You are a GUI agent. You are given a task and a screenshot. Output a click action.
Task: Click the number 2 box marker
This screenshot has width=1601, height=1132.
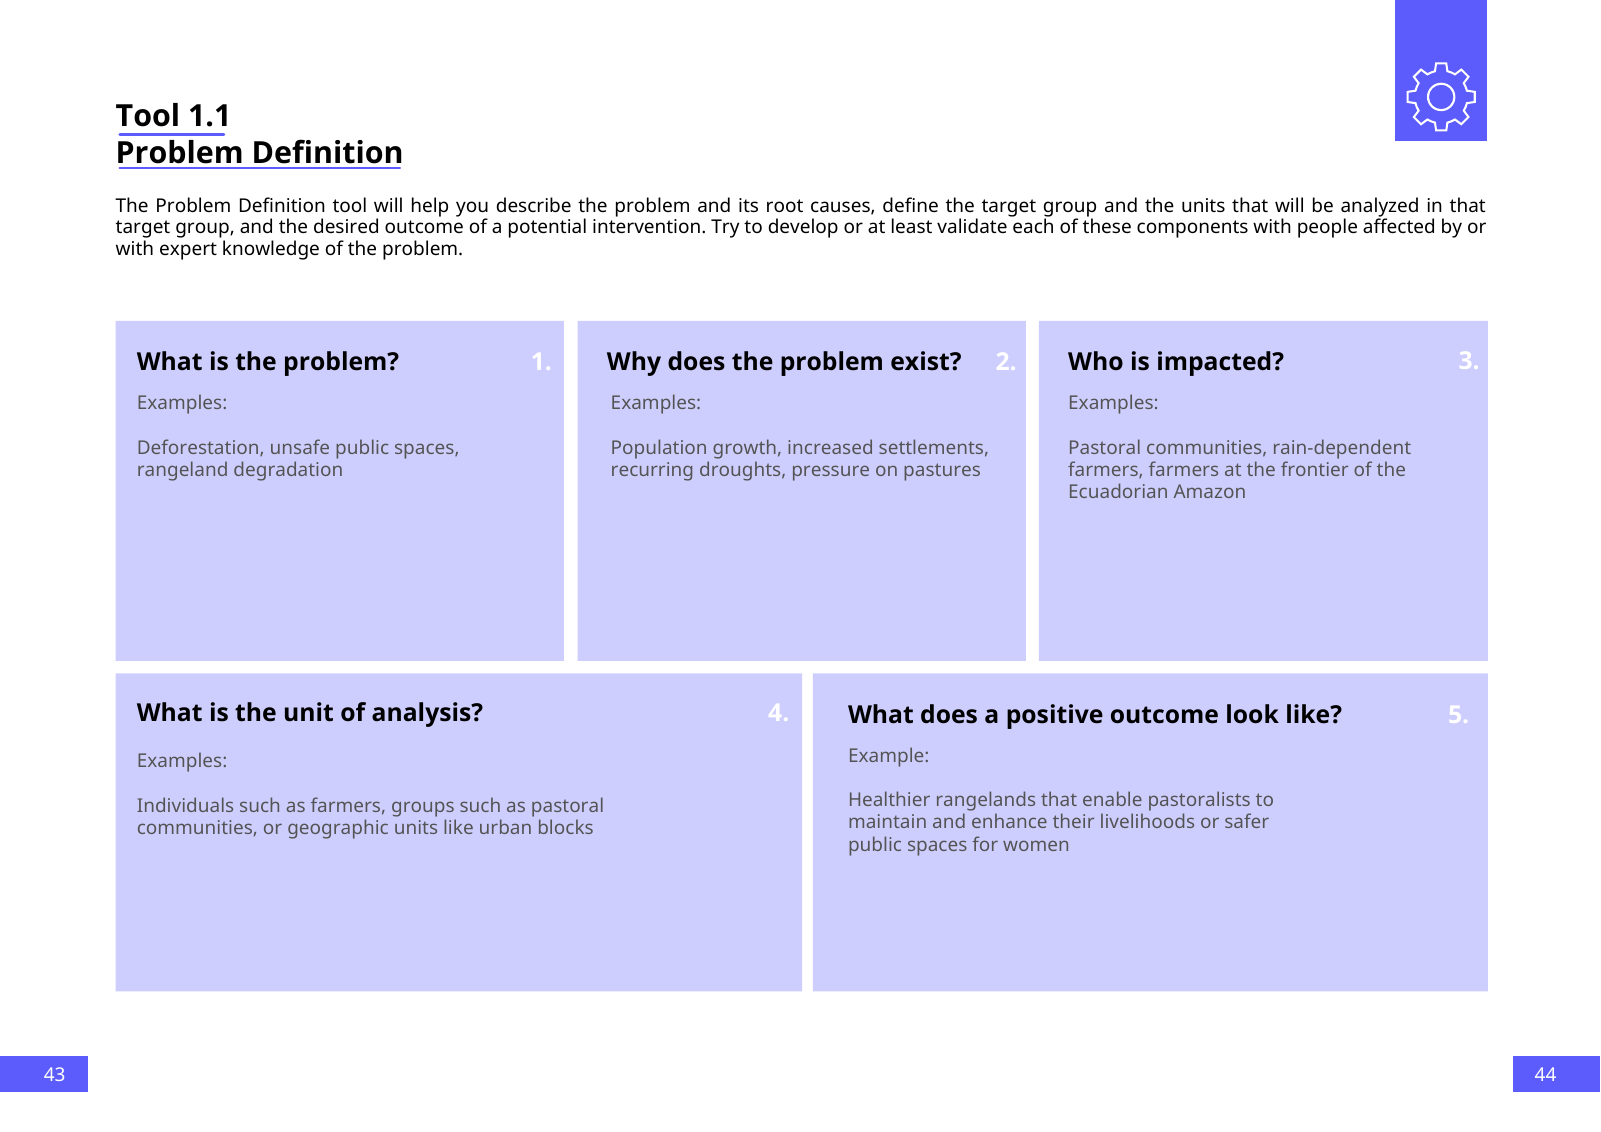[x=1005, y=362]
